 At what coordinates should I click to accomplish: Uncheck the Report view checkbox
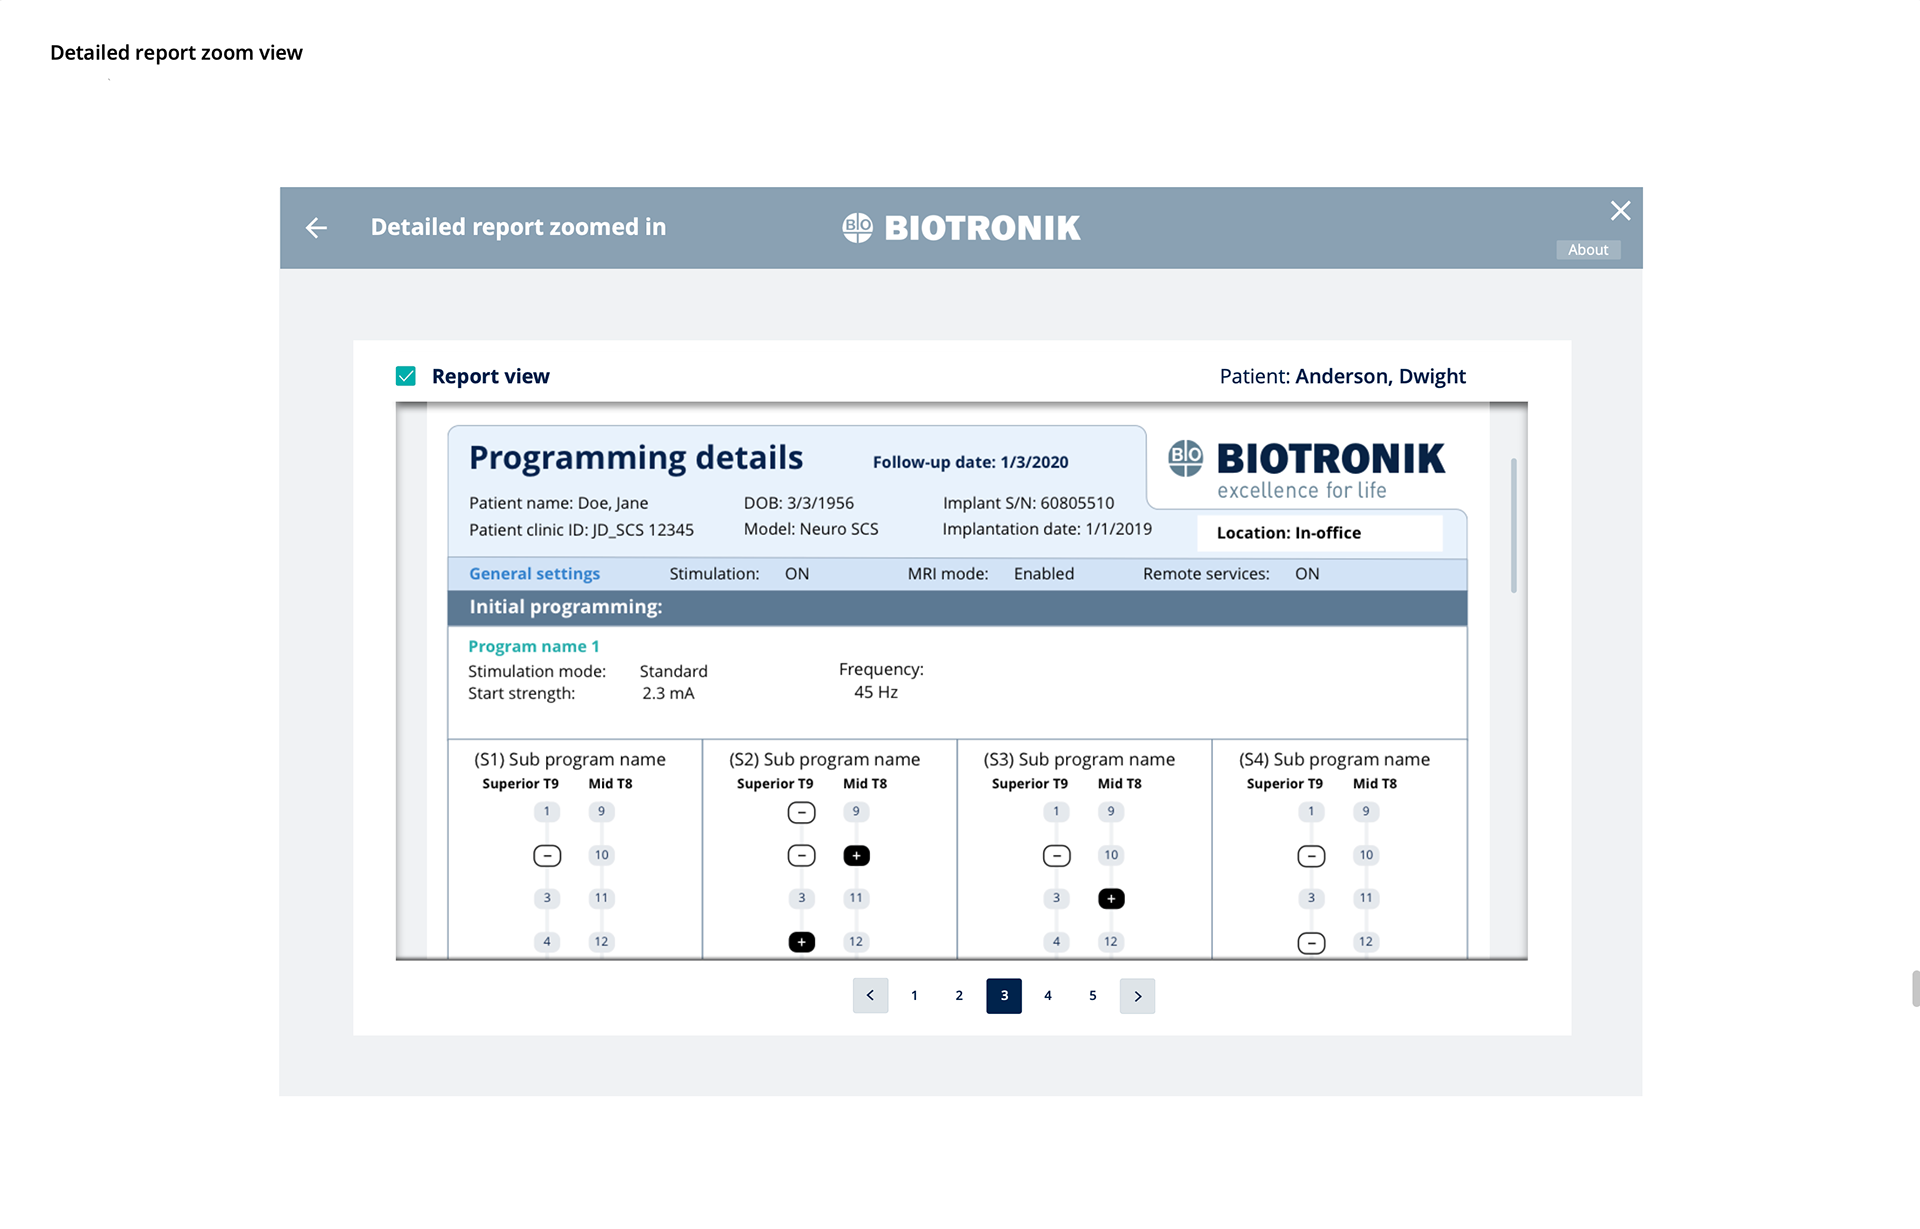pos(406,376)
